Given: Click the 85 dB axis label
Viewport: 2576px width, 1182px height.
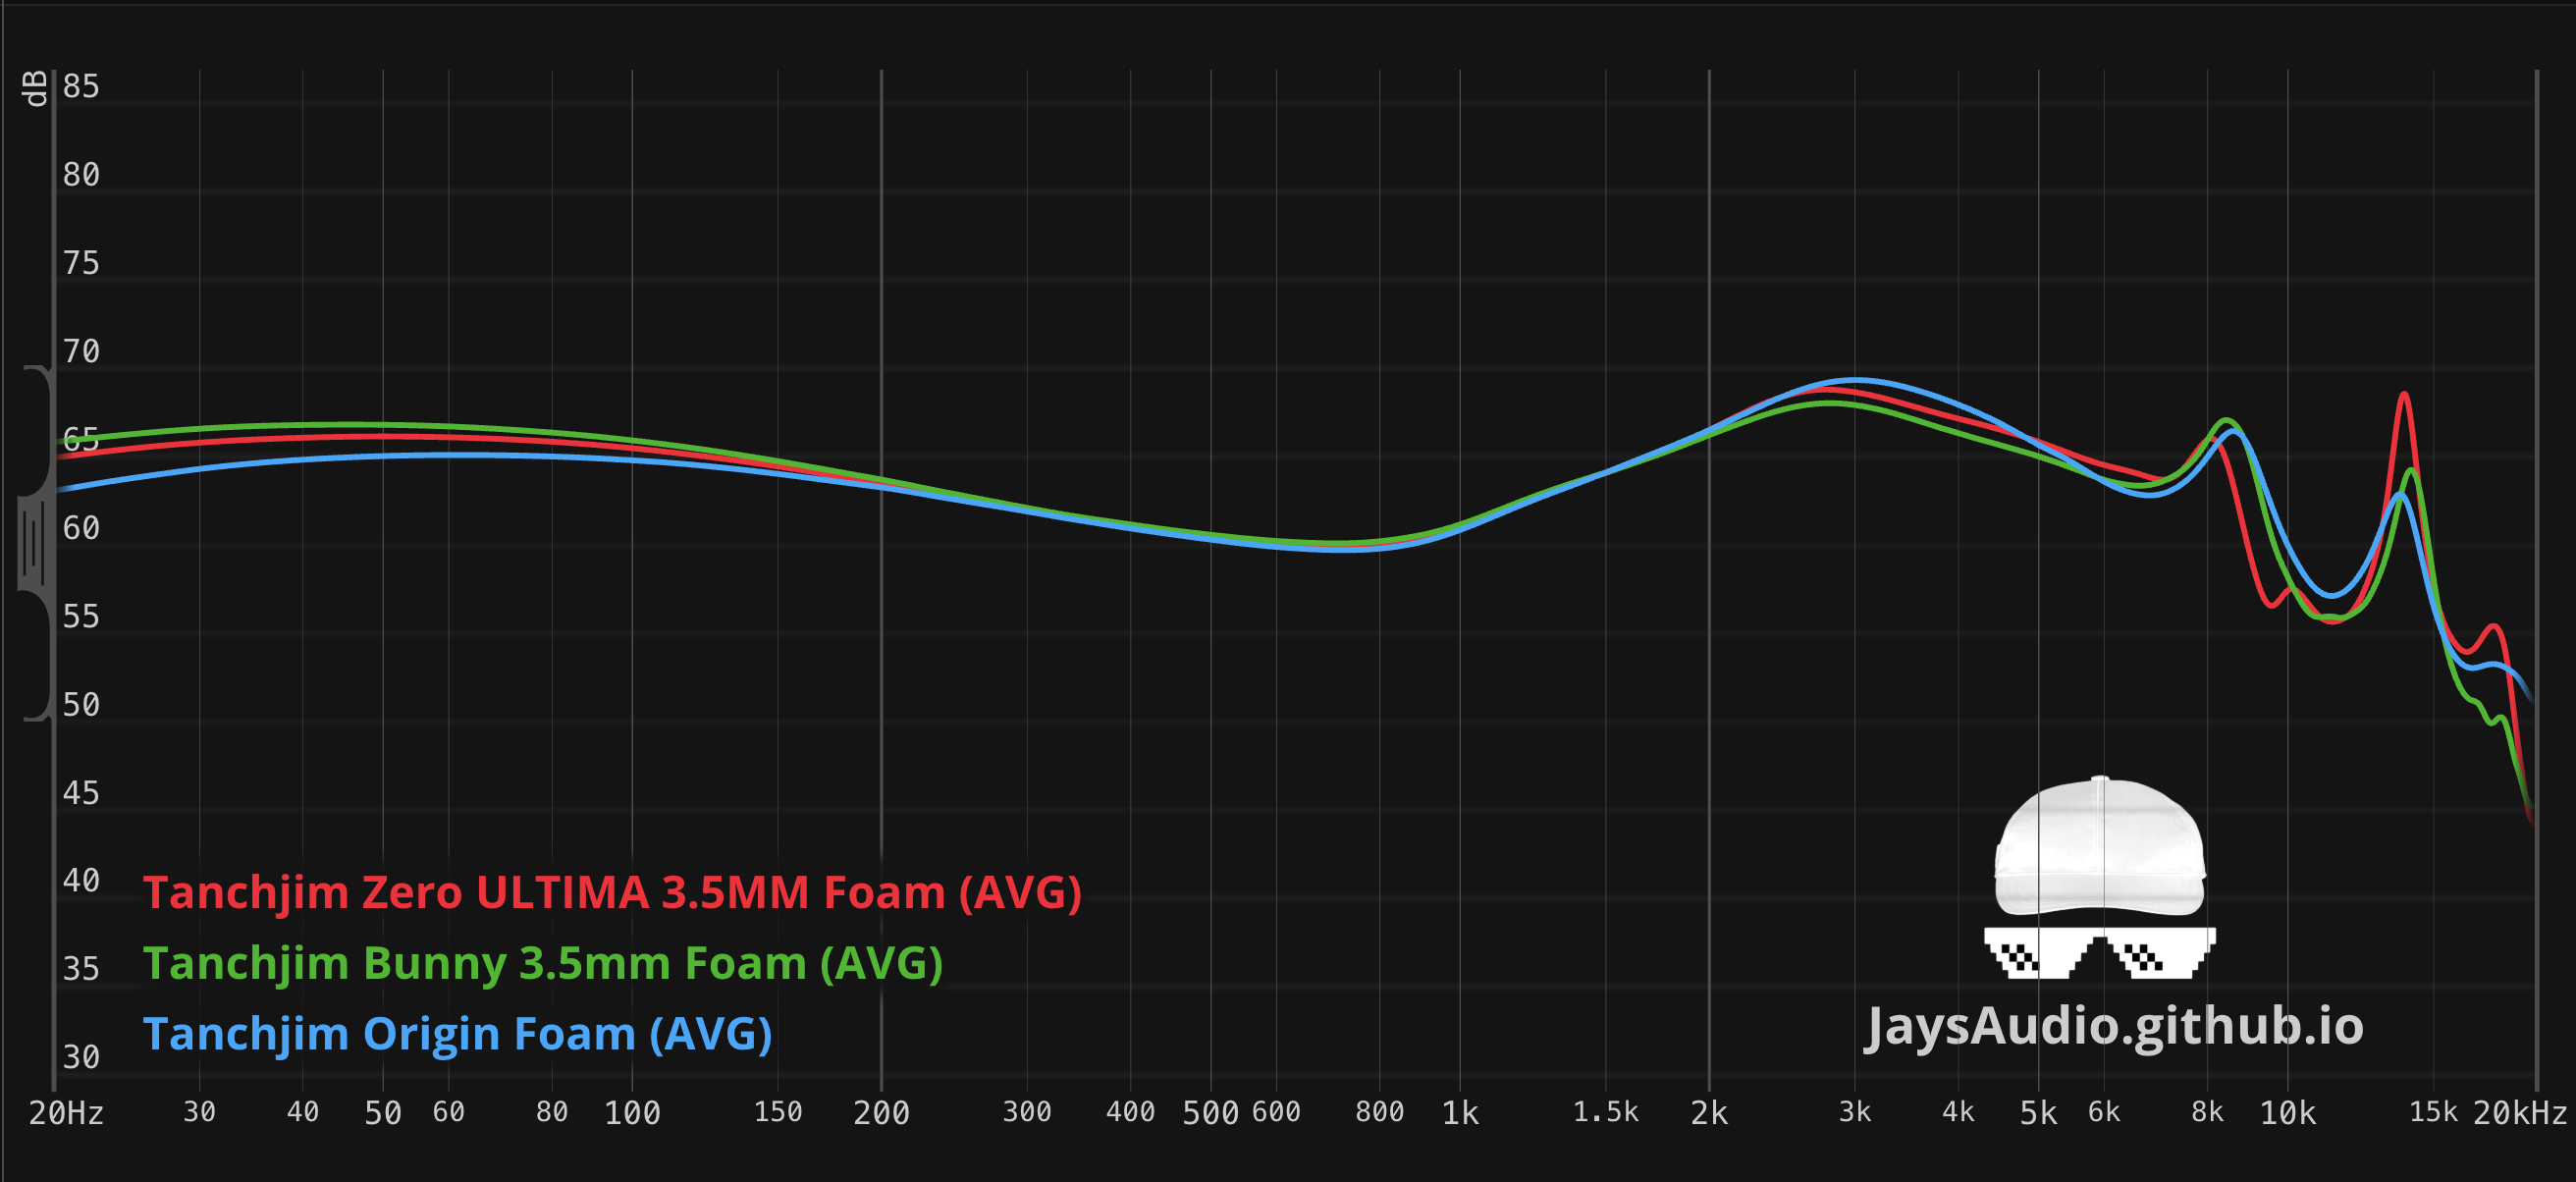Looking at the screenshot, I should tap(81, 87).
